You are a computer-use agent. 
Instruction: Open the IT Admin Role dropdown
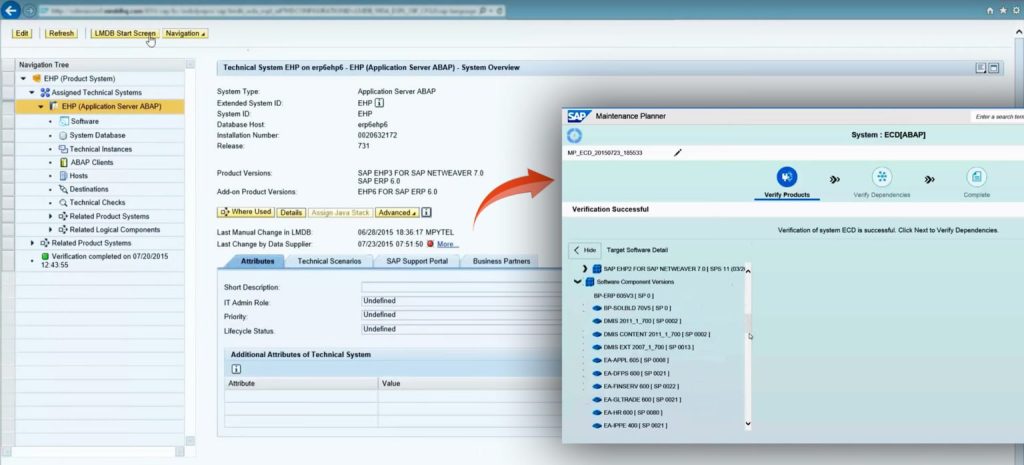pos(461,301)
